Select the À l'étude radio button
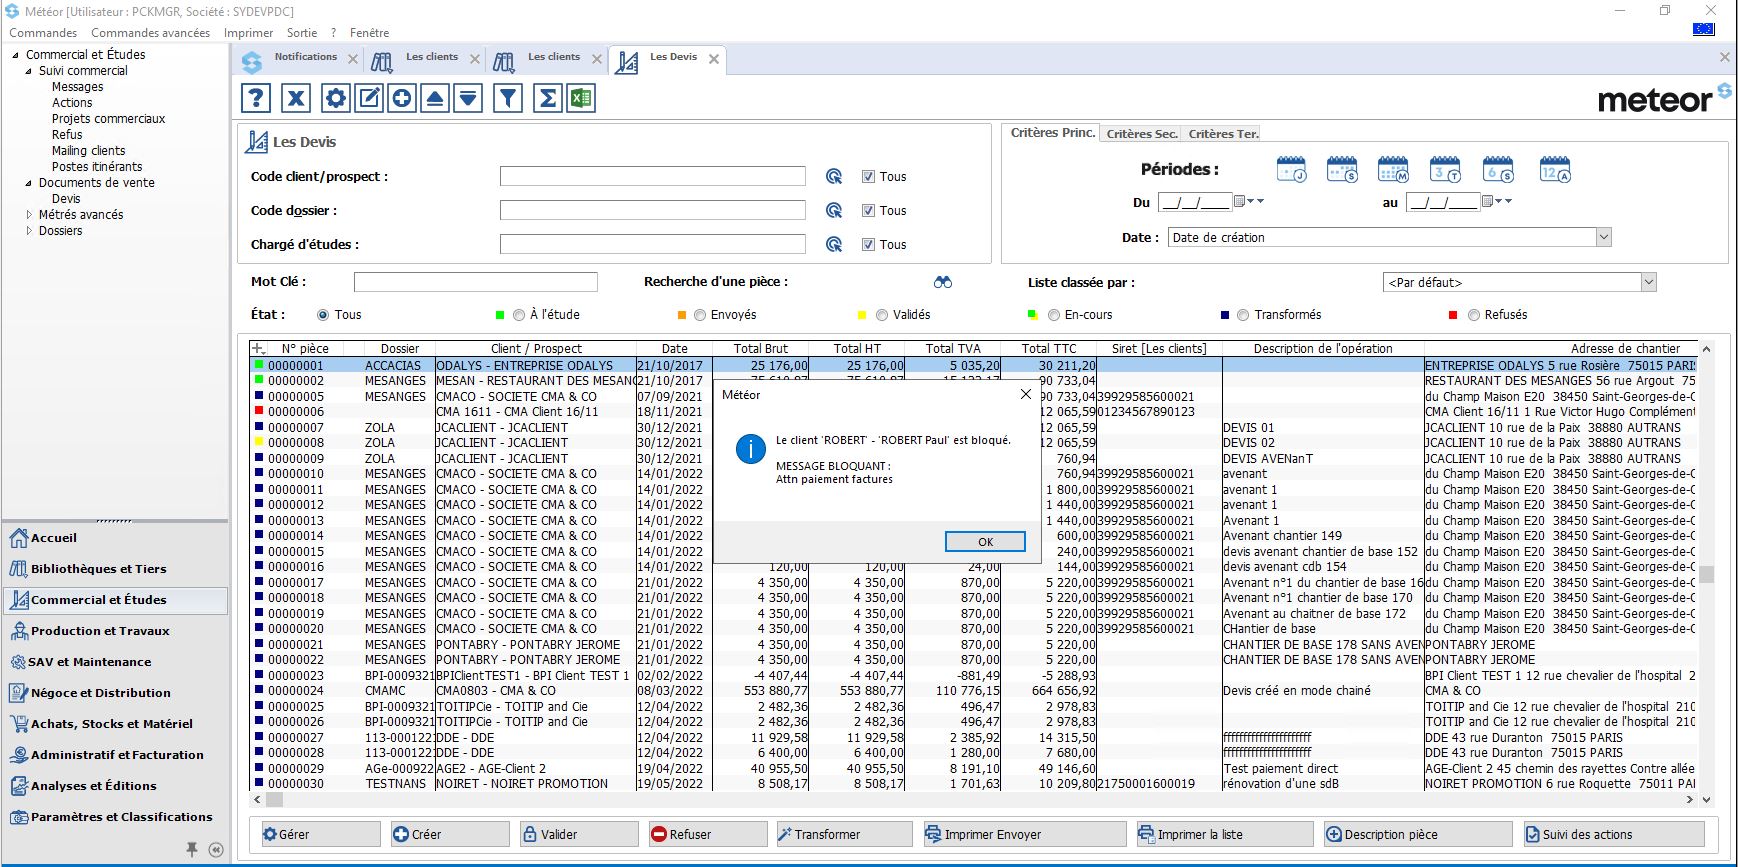 519,315
